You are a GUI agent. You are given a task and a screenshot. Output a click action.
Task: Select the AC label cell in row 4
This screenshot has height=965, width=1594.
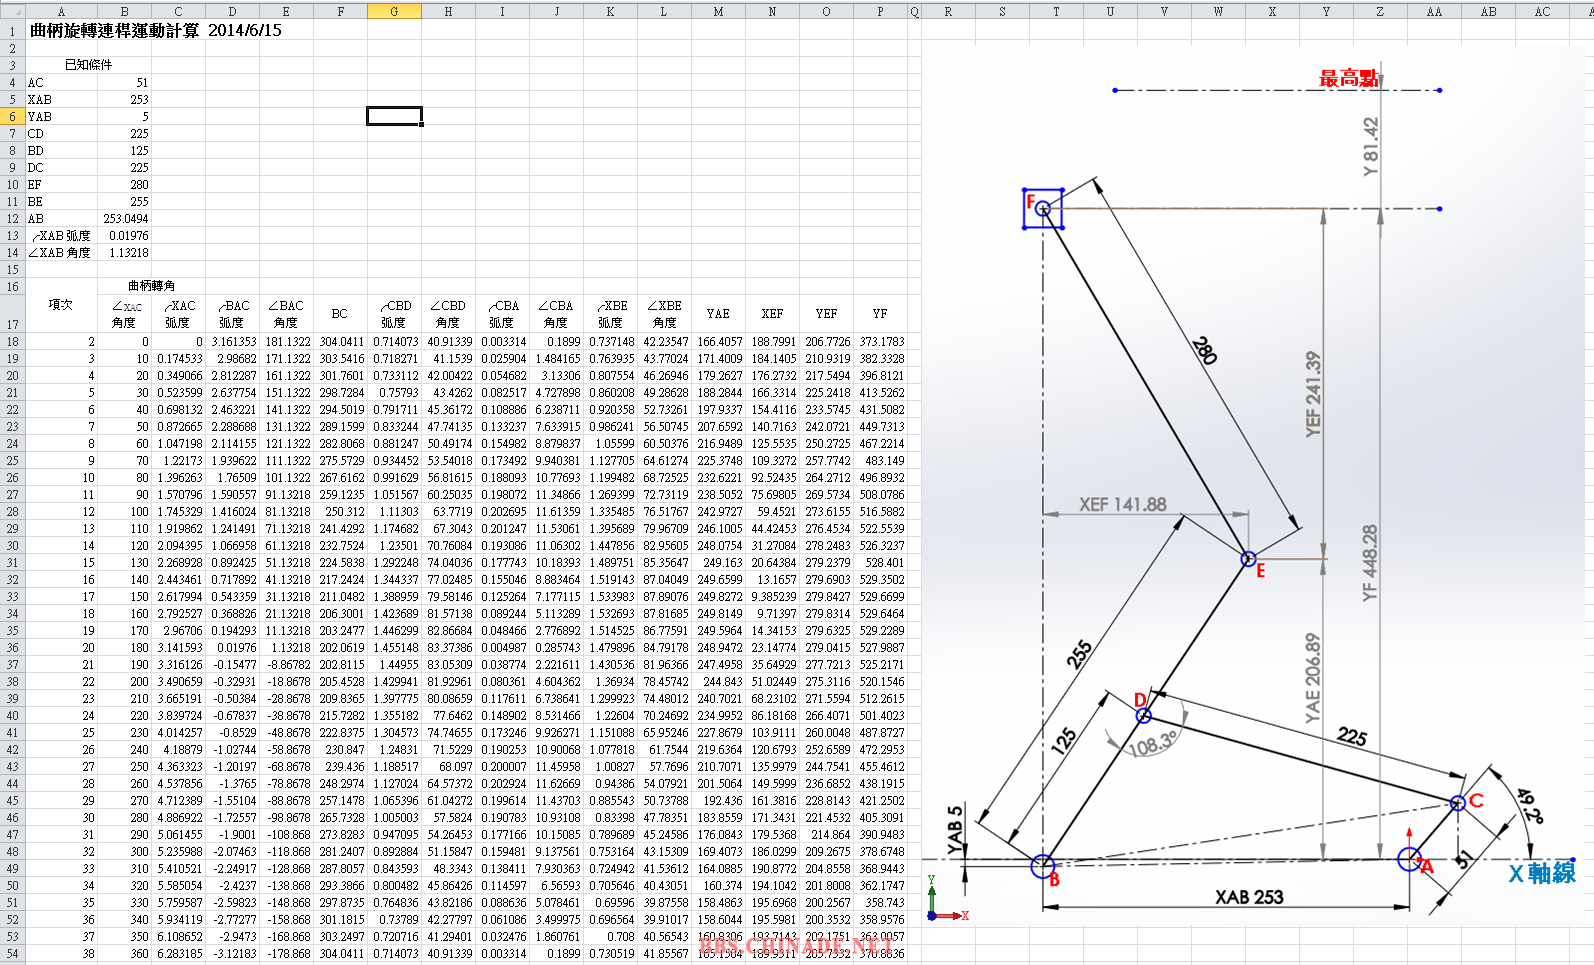pyautogui.click(x=61, y=82)
